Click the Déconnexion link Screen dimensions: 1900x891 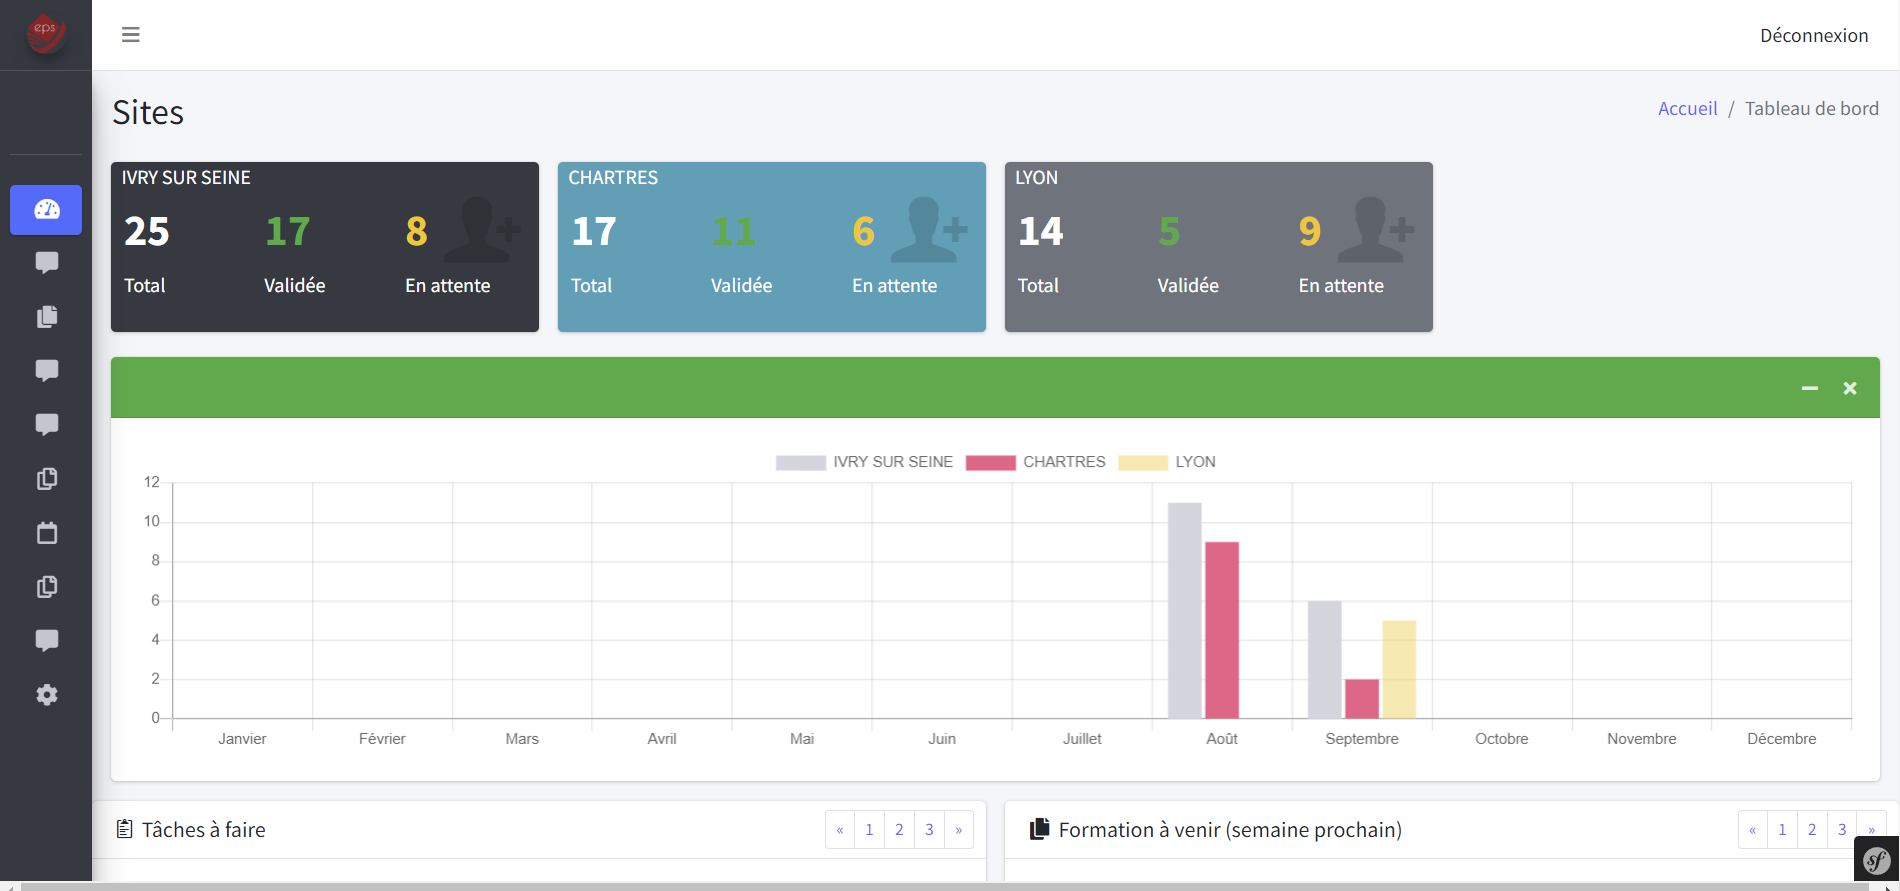pyautogui.click(x=1814, y=36)
